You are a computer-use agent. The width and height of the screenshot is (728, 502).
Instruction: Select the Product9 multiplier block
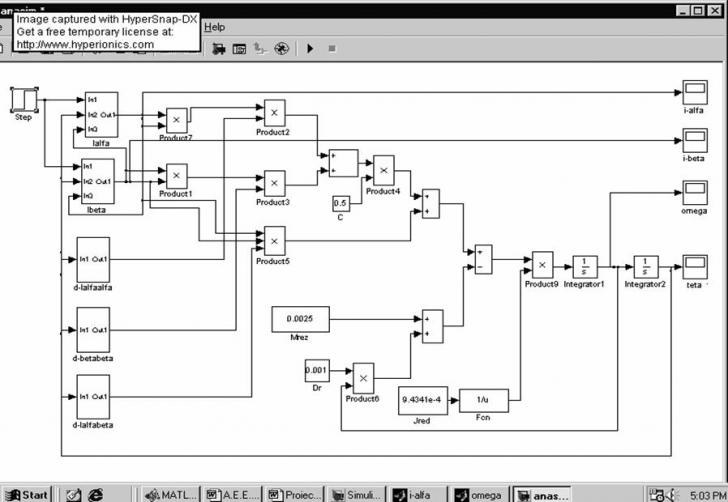coord(541,265)
